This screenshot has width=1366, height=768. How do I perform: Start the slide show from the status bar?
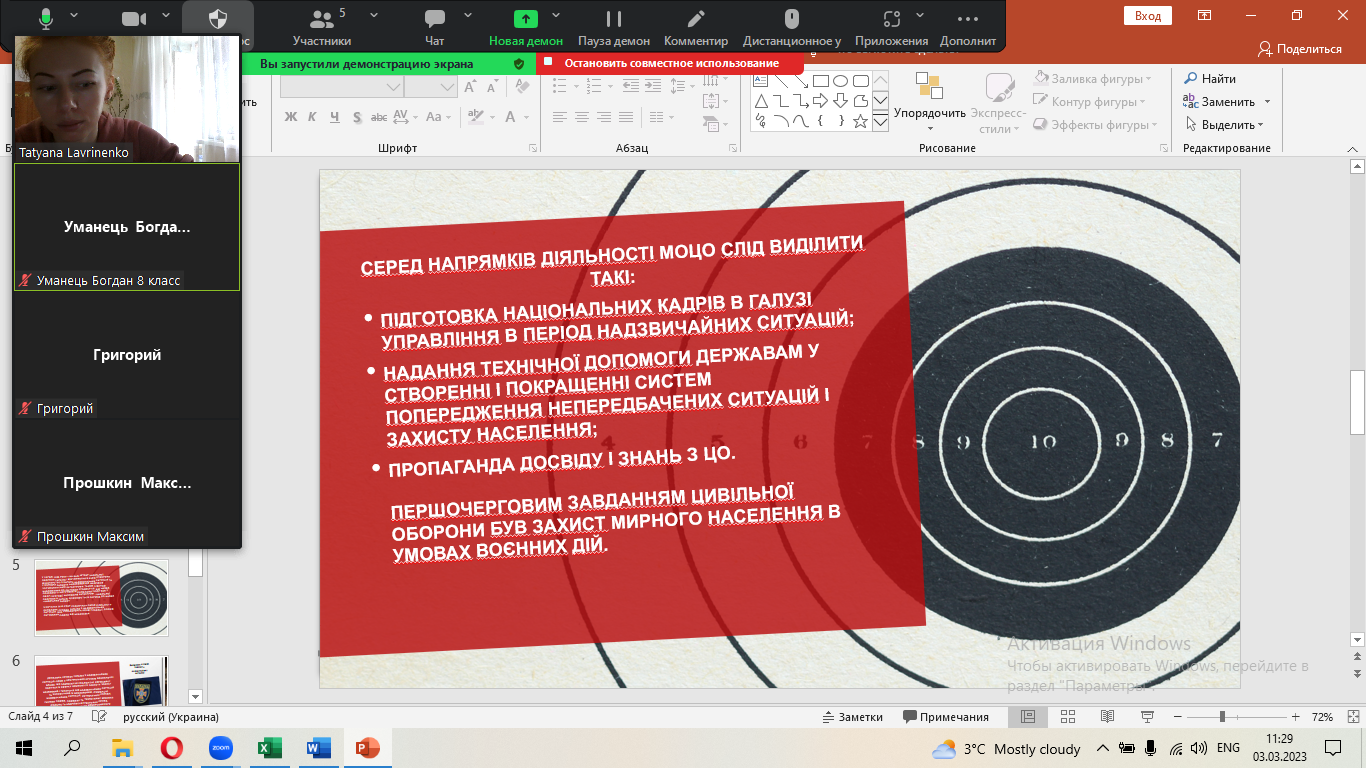pyautogui.click(x=1146, y=717)
